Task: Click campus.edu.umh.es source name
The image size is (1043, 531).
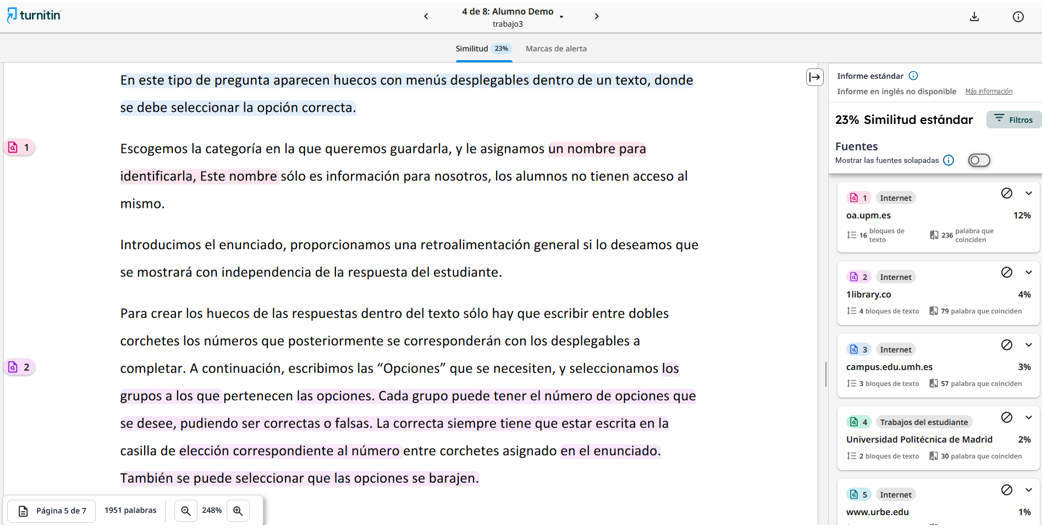Action: [889, 367]
